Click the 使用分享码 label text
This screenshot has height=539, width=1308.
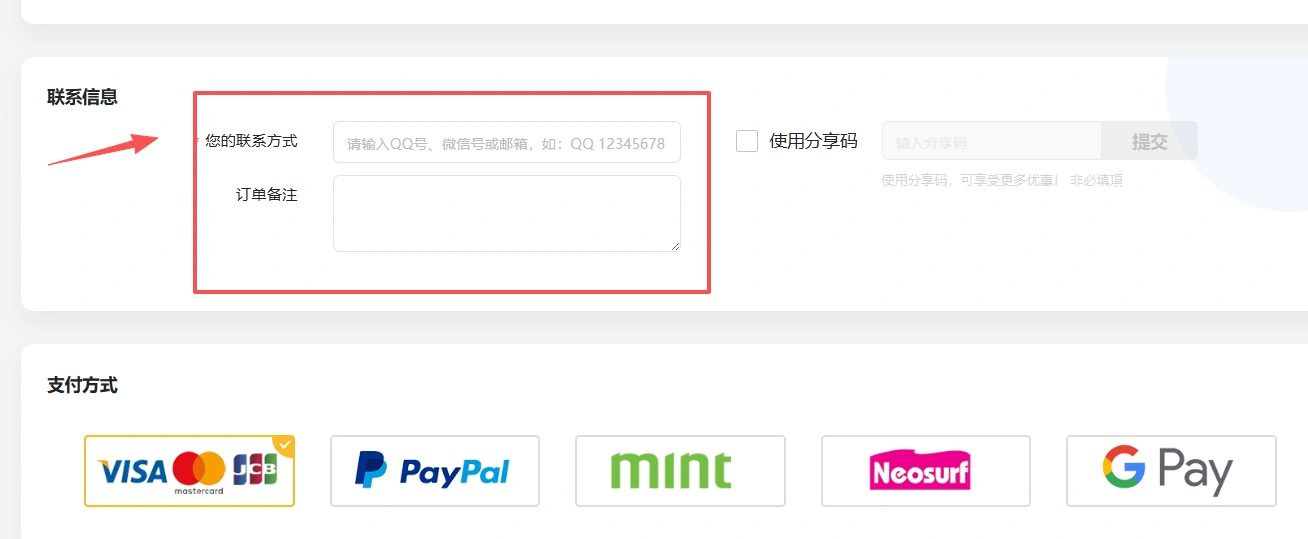813,141
